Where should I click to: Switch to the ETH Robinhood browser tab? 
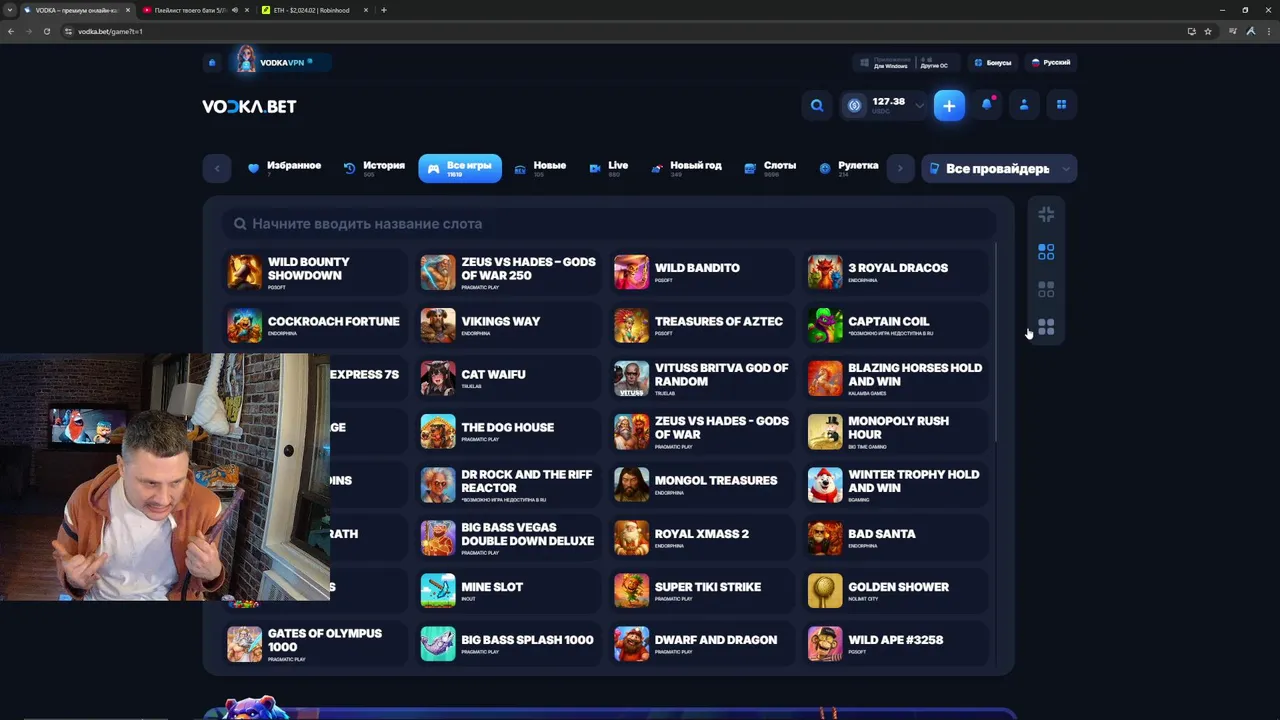coord(314,10)
